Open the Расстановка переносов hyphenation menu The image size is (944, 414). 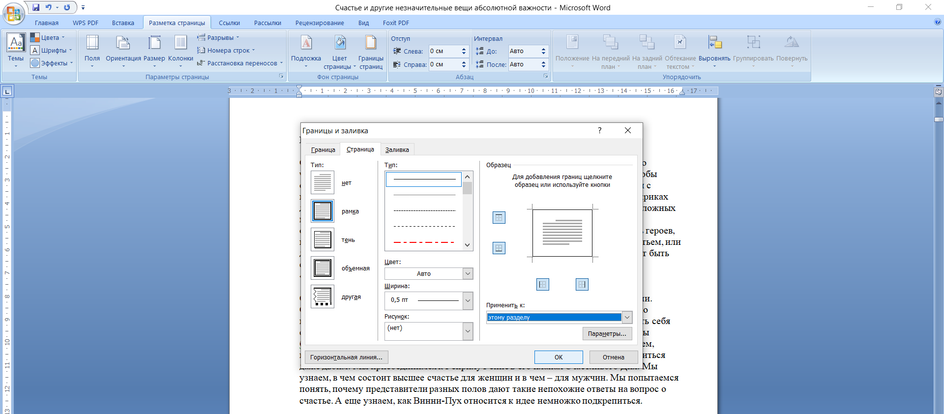pos(240,63)
